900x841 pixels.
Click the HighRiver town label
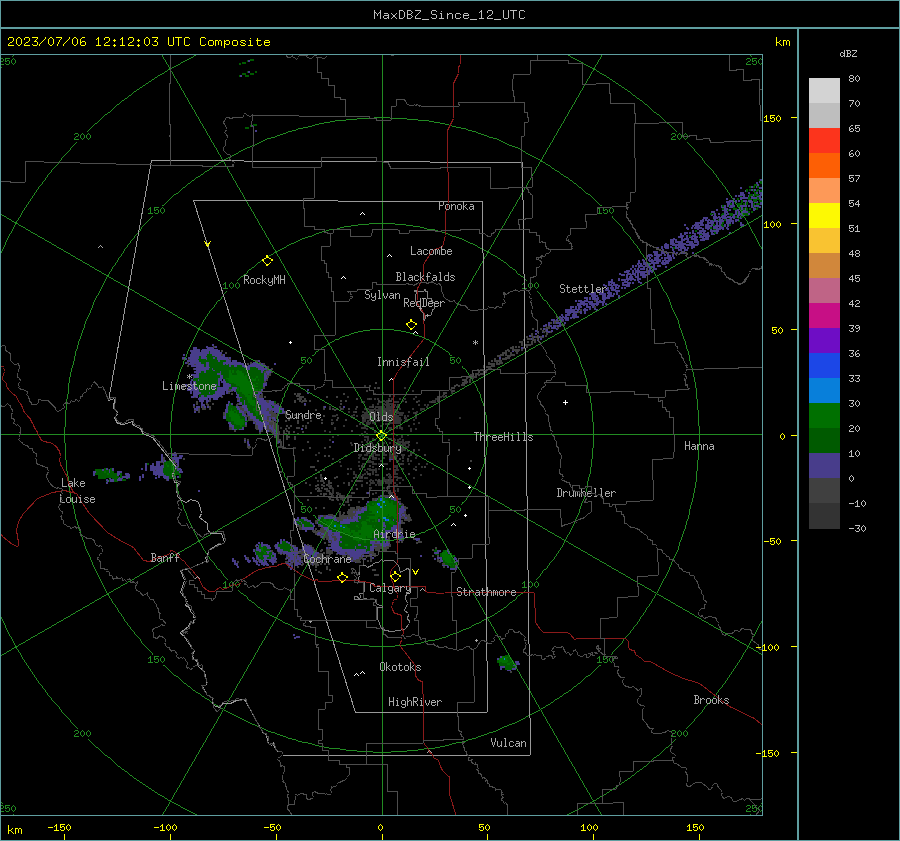pos(415,702)
